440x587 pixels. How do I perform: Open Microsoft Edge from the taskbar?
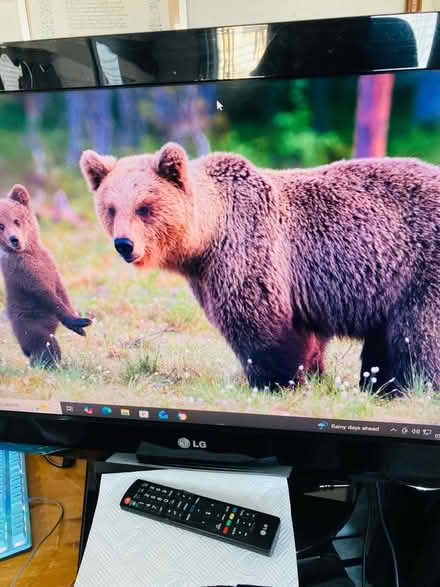click(x=107, y=411)
